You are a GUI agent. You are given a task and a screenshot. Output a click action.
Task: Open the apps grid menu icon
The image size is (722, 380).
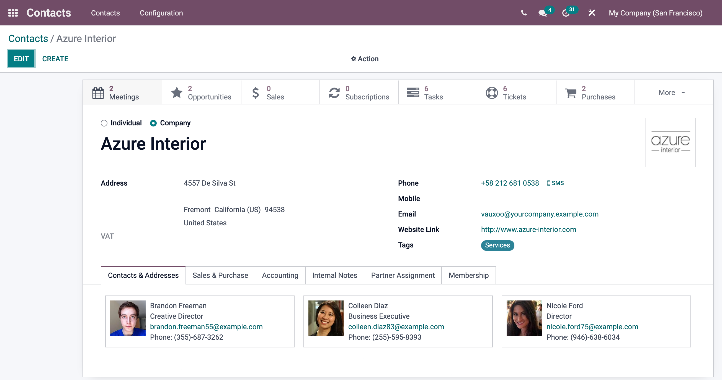[x=13, y=13]
